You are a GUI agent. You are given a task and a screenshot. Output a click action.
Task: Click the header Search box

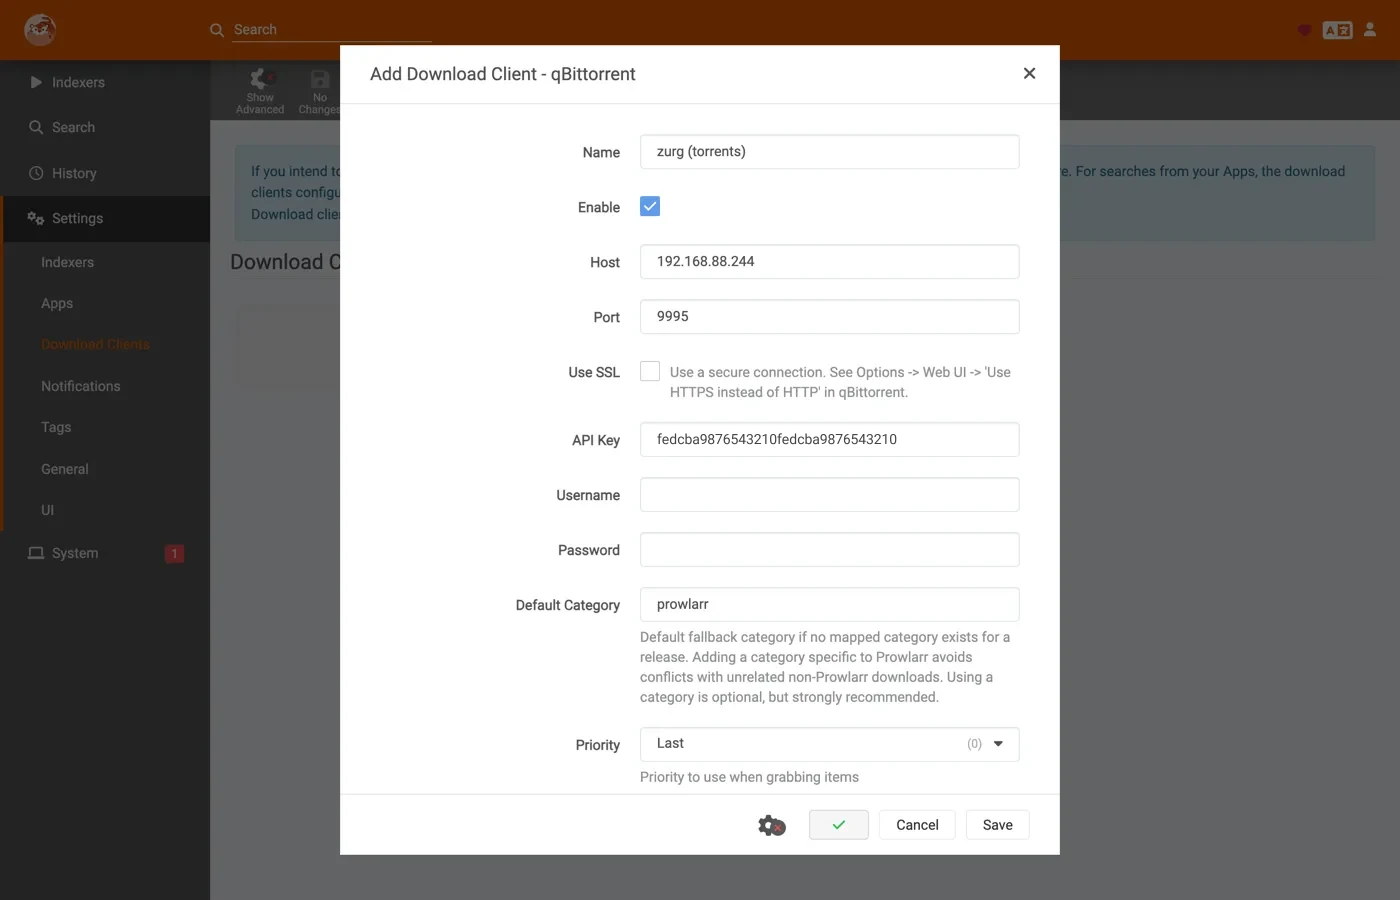click(332, 30)
